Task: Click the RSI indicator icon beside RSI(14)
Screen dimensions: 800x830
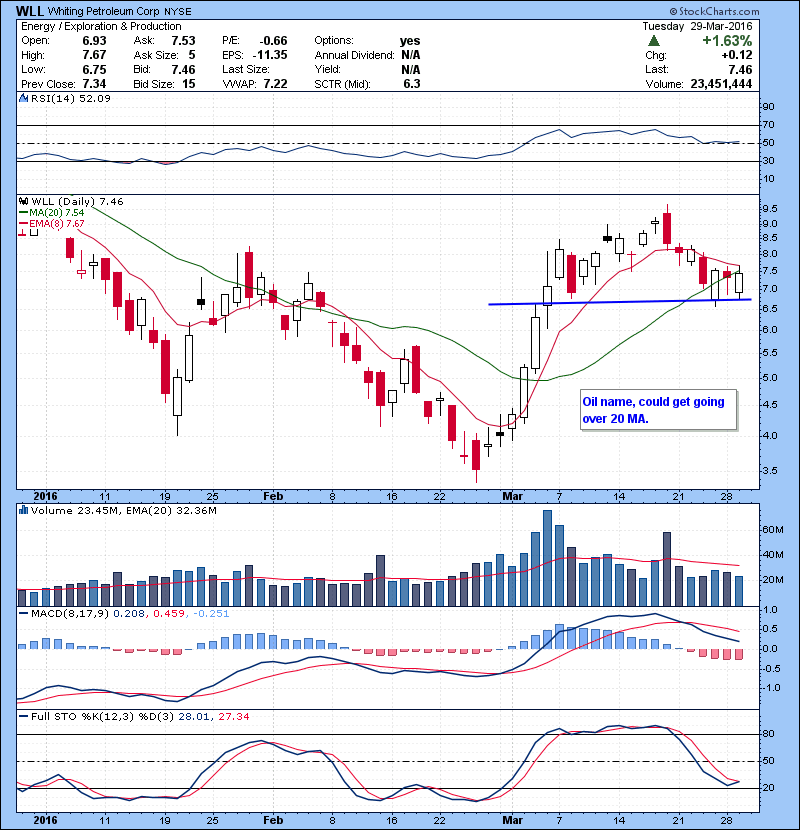Action: tap(23, 98)
